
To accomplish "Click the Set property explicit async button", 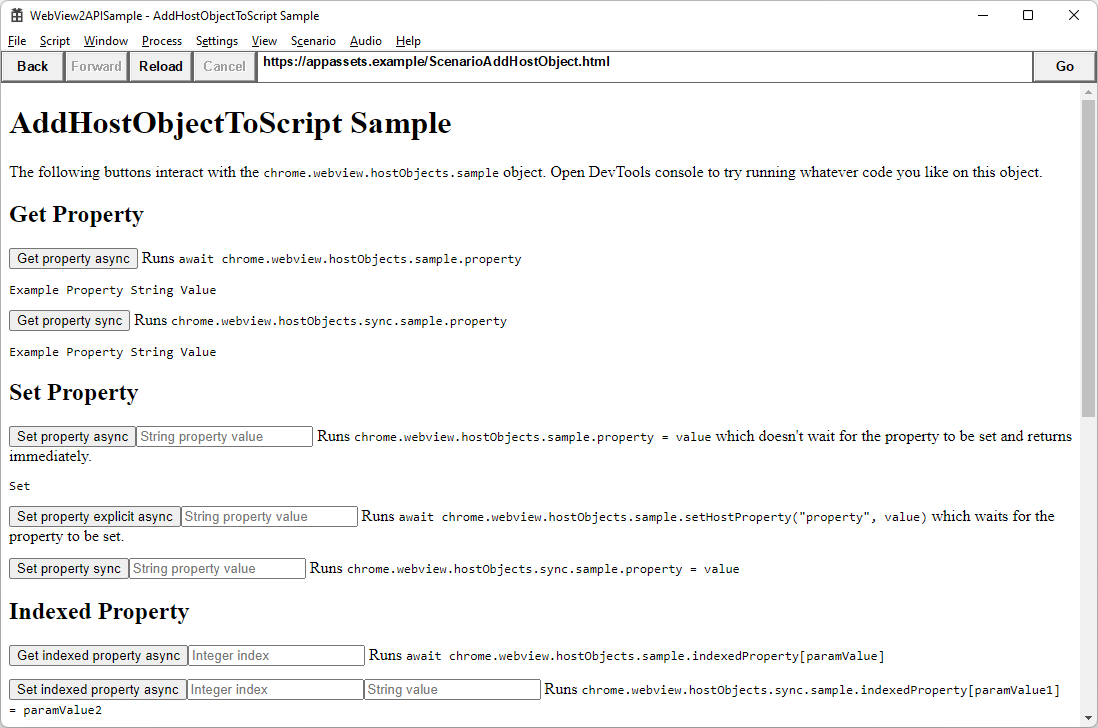I will 94,516.
